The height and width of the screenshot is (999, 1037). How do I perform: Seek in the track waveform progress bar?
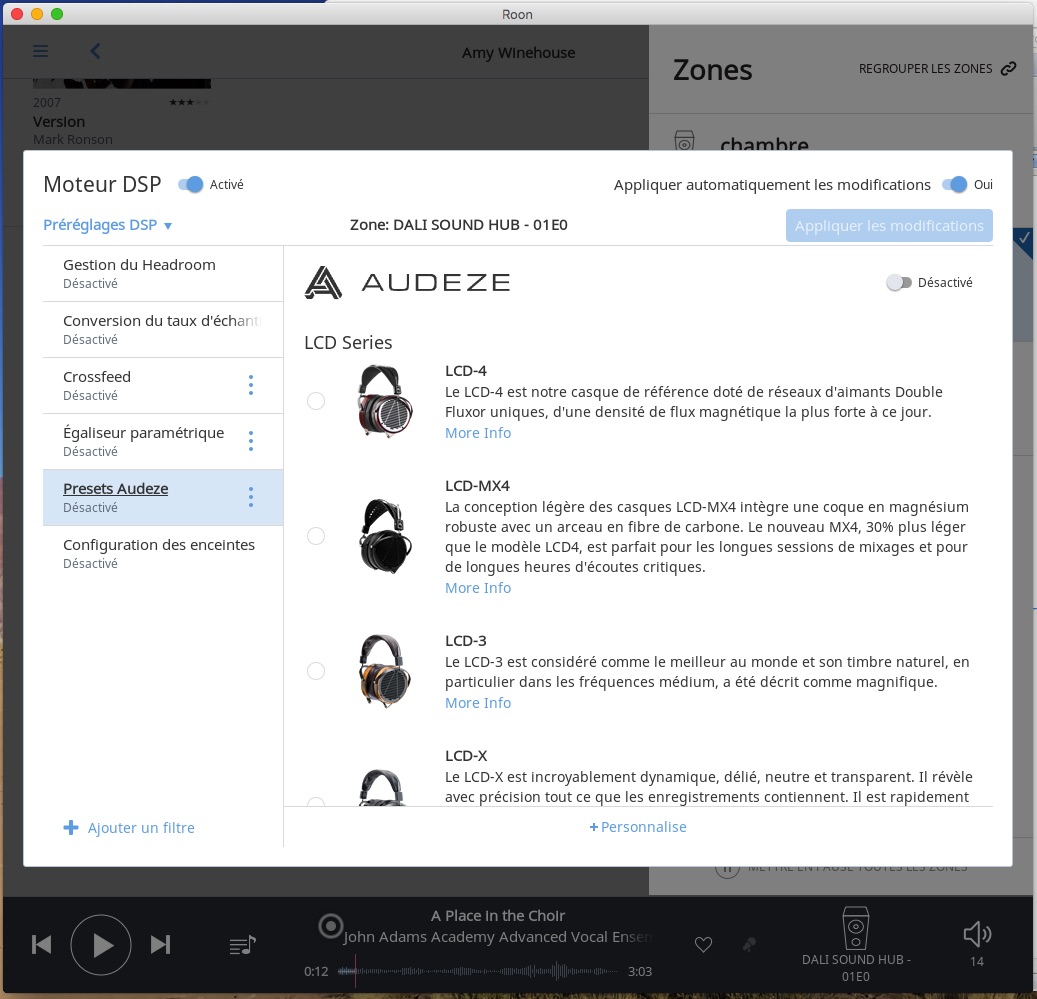coord(477,971)
